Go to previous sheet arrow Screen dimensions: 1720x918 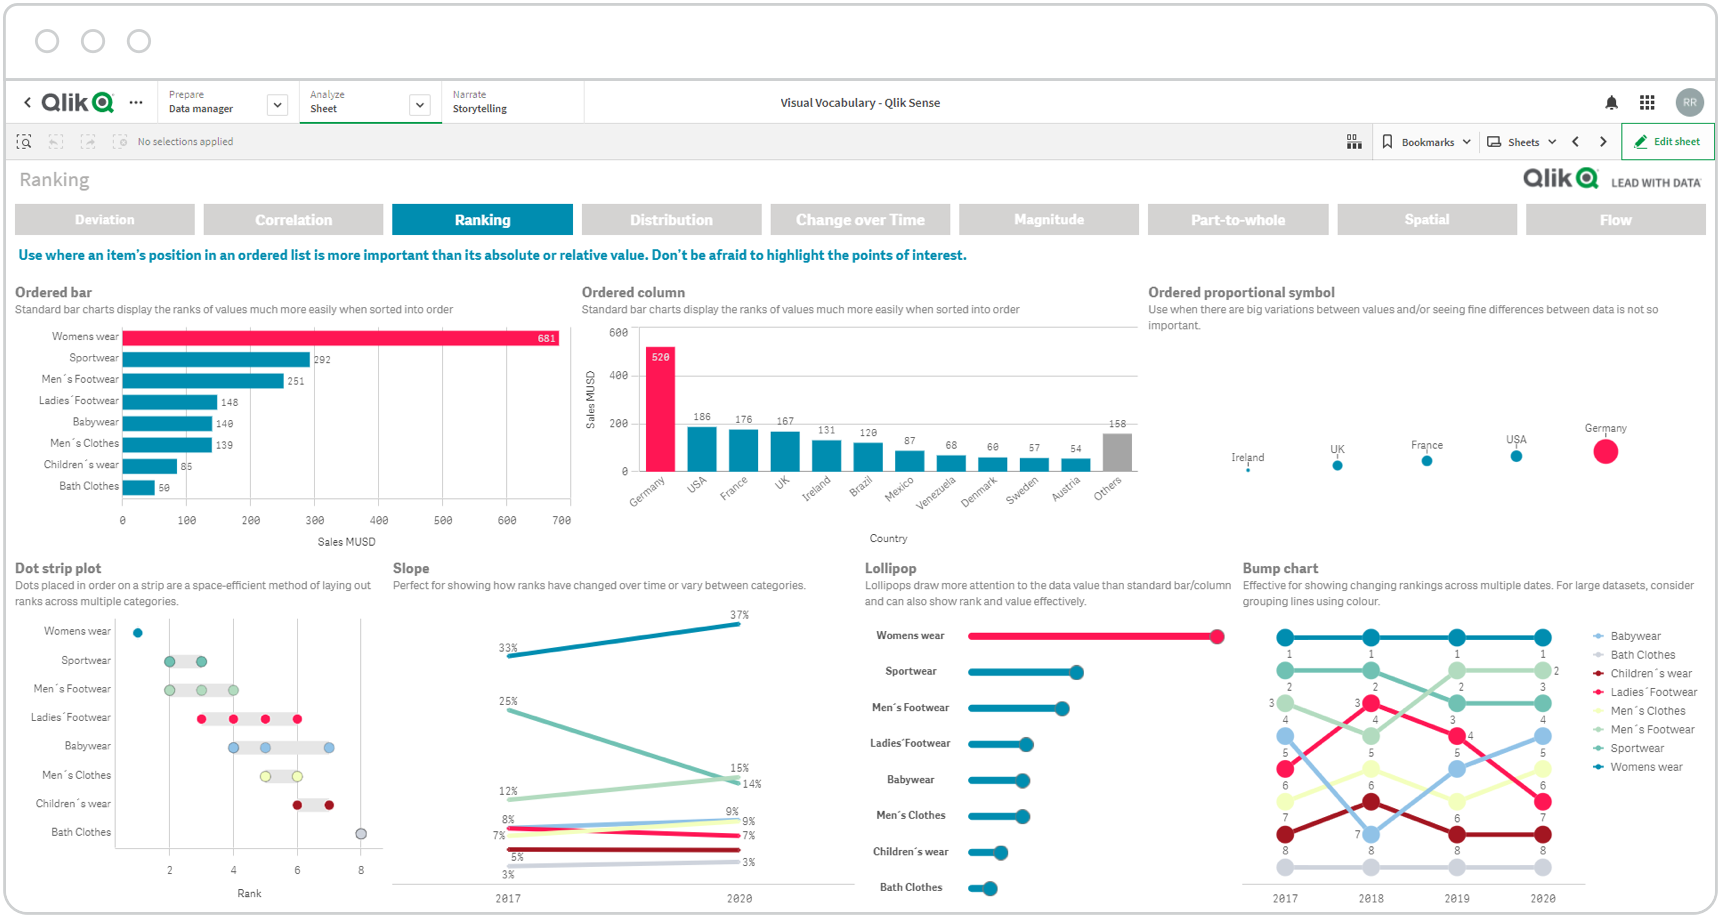pyautogui.click(x=1576, y=142)
